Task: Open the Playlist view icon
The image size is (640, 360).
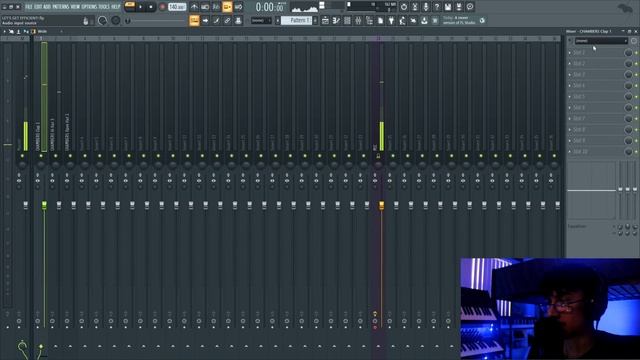Action: tap(325, 20)
